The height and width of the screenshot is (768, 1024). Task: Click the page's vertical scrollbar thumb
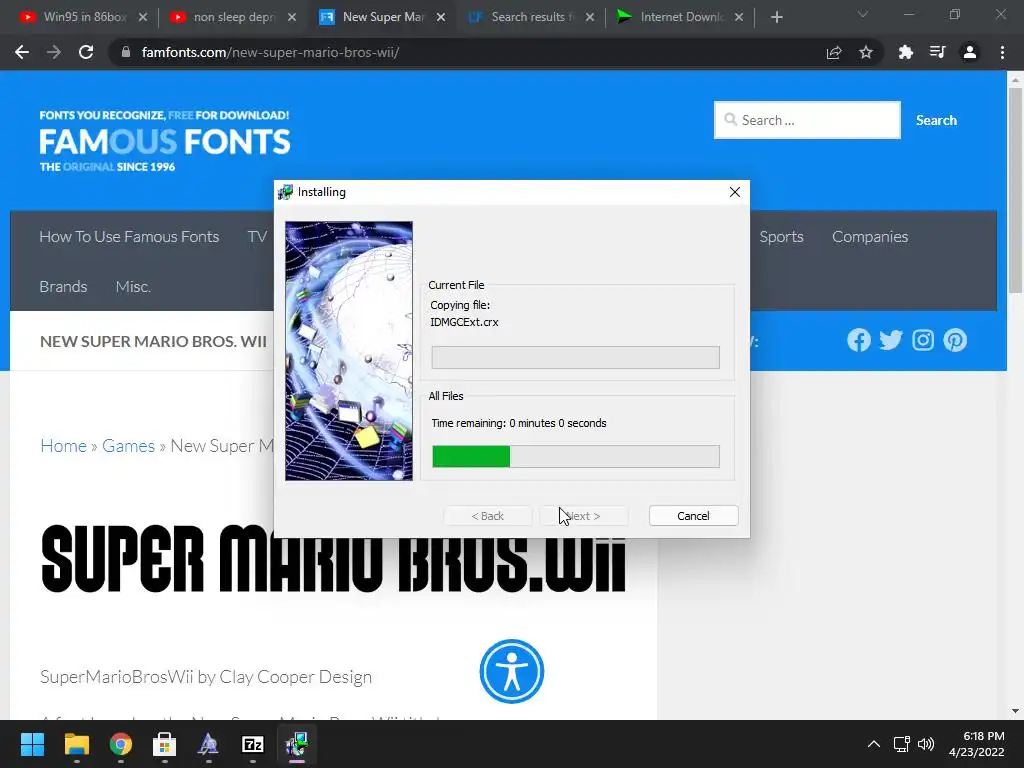pyautogui.click(x=1015, y=189)
